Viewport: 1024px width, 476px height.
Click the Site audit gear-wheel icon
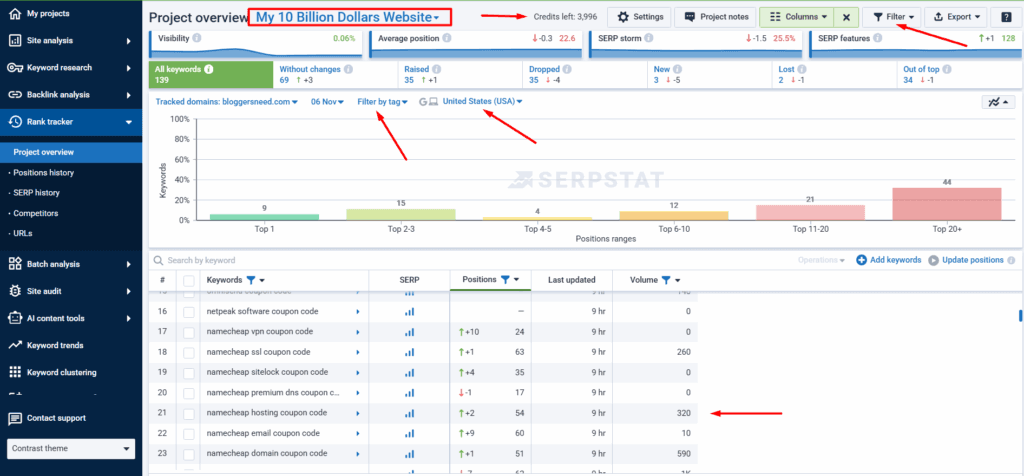click(14, 291)
